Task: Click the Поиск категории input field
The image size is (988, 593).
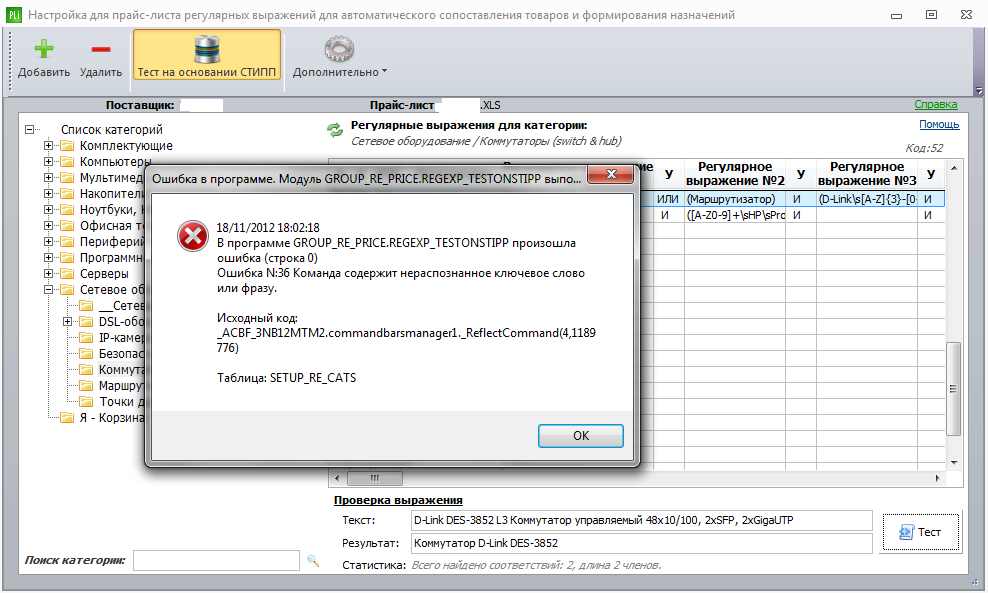Action: (x=216, y=560)
